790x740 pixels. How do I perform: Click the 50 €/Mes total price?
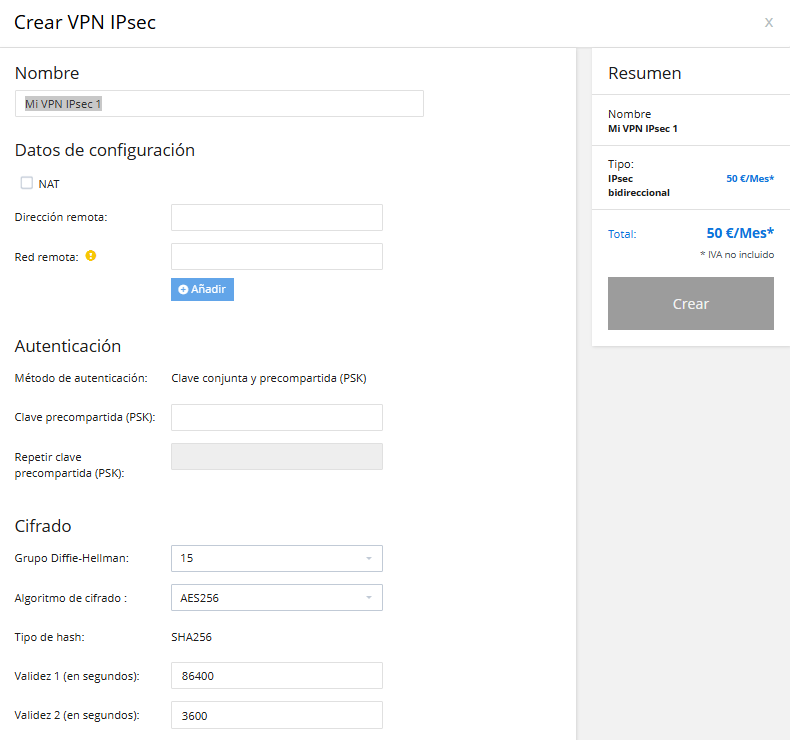point(740,233)
